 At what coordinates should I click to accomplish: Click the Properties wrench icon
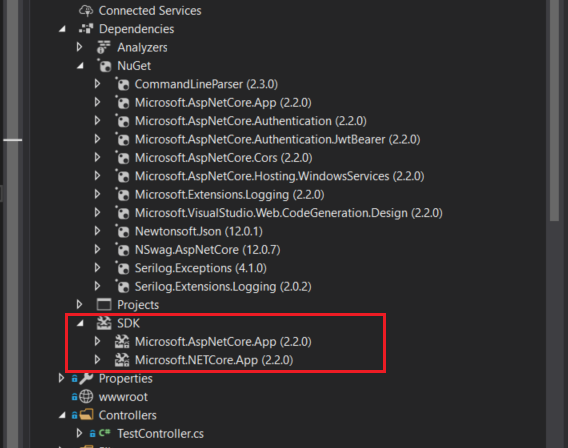(86, 378)
